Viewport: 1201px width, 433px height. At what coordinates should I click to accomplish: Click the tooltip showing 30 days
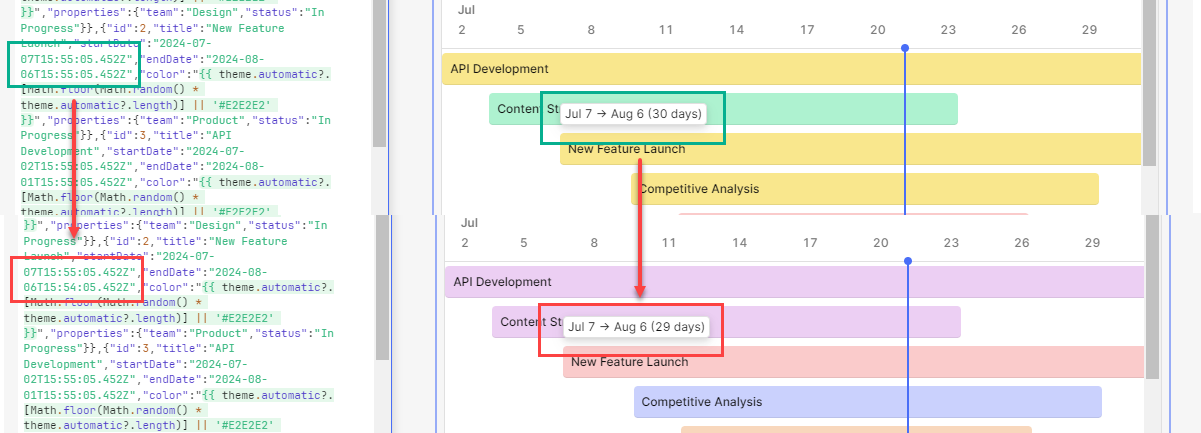[632, 114]
